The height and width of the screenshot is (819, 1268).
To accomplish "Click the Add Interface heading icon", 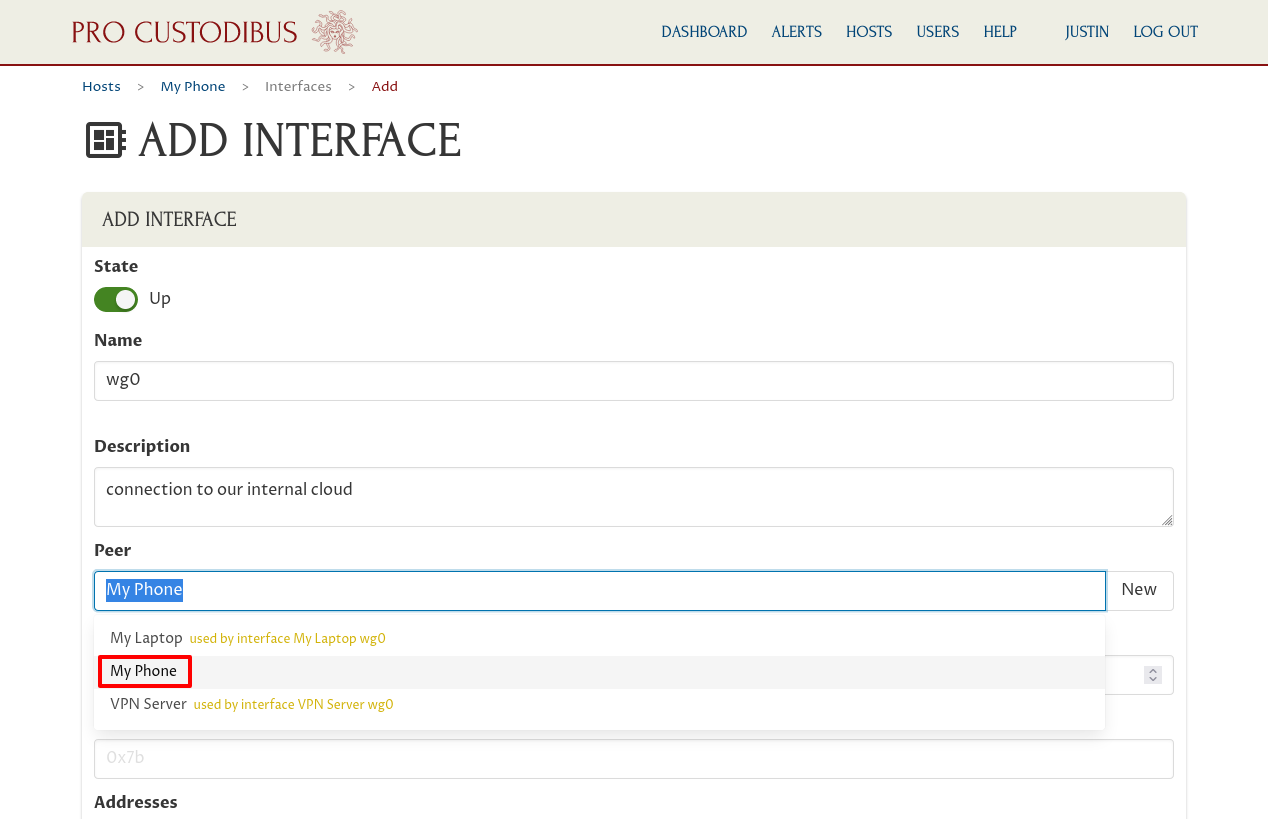I will (x=105, y=141).
